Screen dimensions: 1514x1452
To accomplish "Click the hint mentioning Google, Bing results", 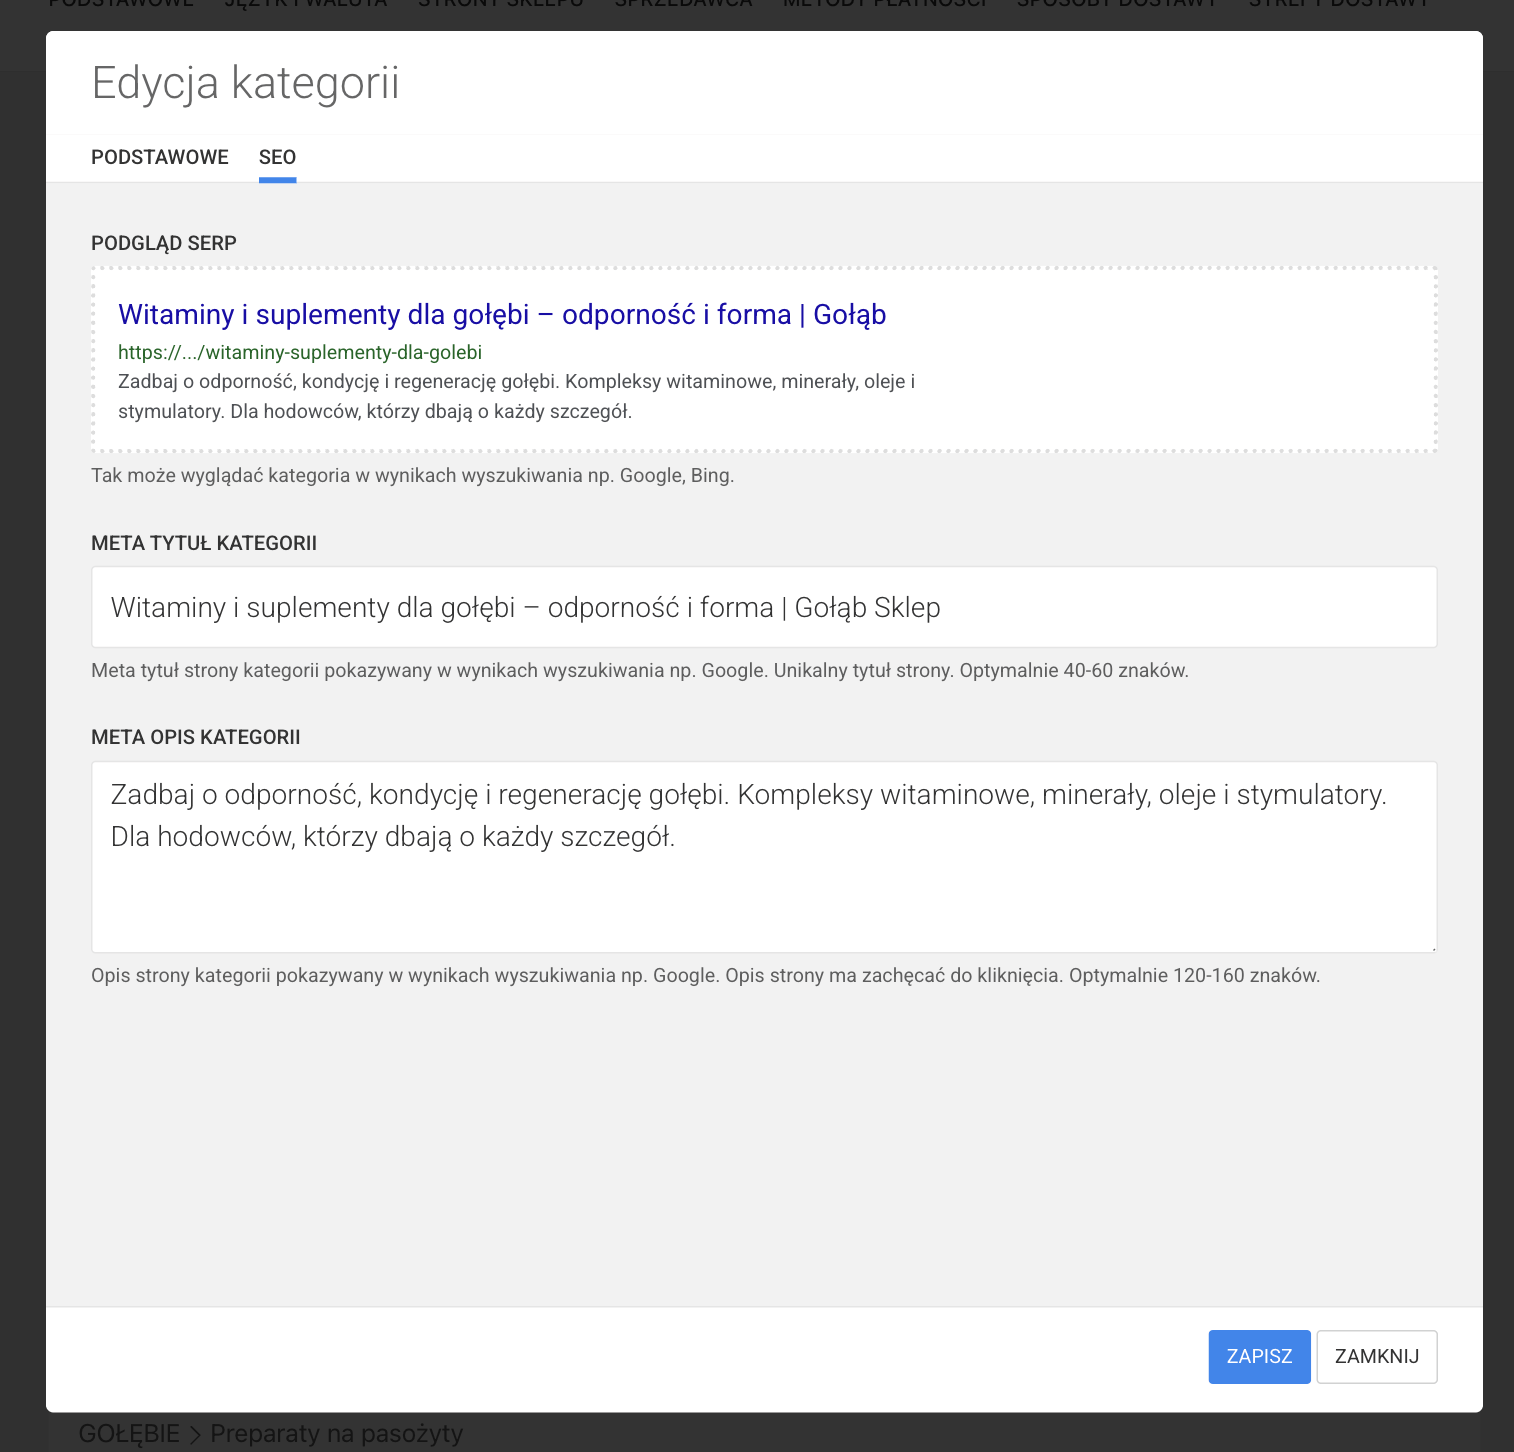I will click(x=412, y=475).
